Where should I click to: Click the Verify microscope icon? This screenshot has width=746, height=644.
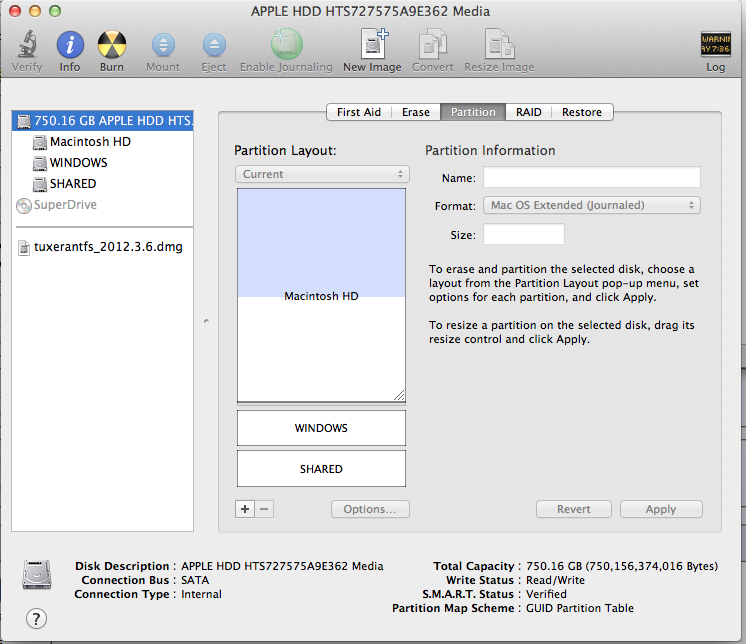tap(27, 44)
